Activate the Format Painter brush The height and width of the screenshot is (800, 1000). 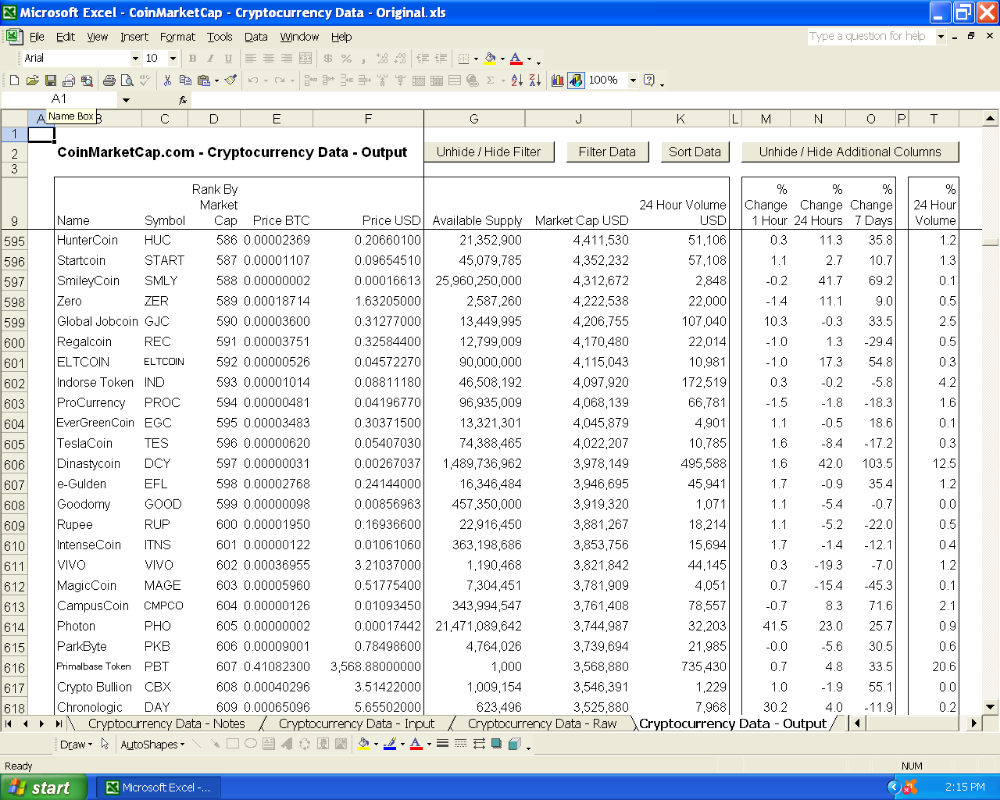click(x=231, y=80)
